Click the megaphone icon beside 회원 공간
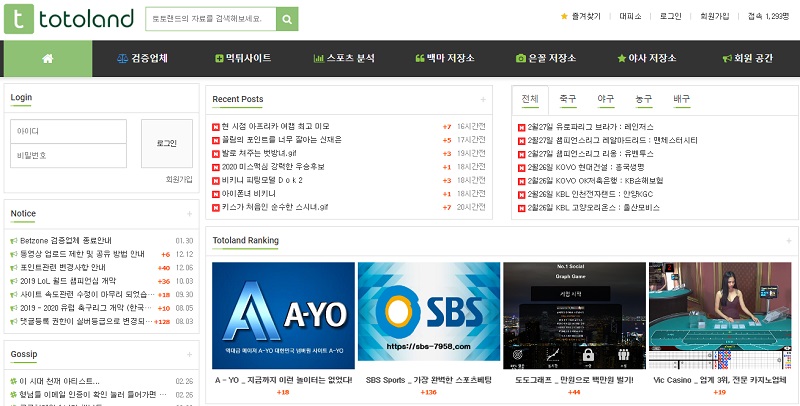This screenshot has width=800, height=406. point(727,59)
